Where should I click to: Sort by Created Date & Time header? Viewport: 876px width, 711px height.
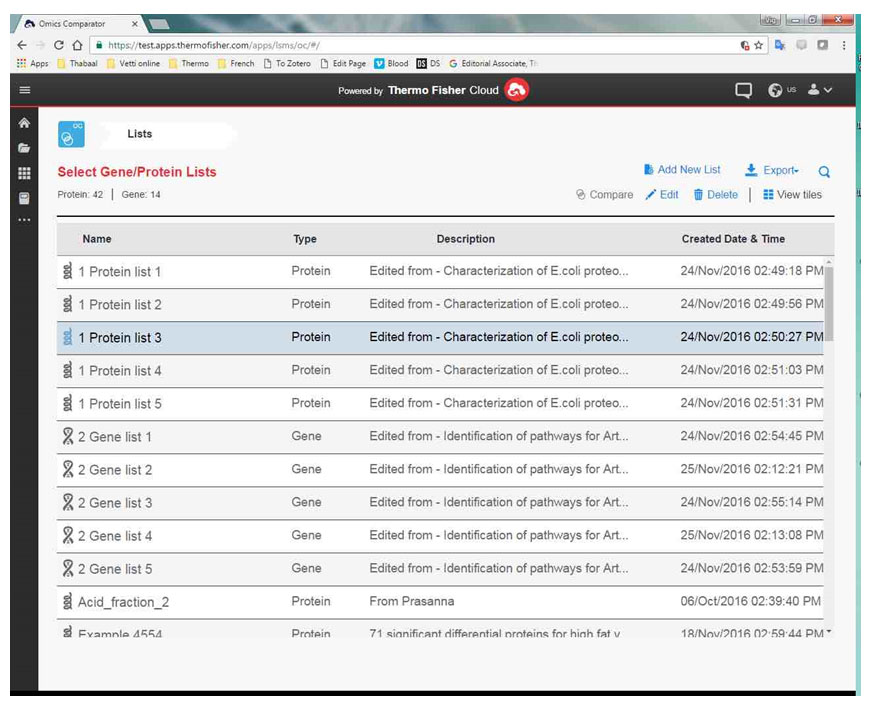(733, 238)
